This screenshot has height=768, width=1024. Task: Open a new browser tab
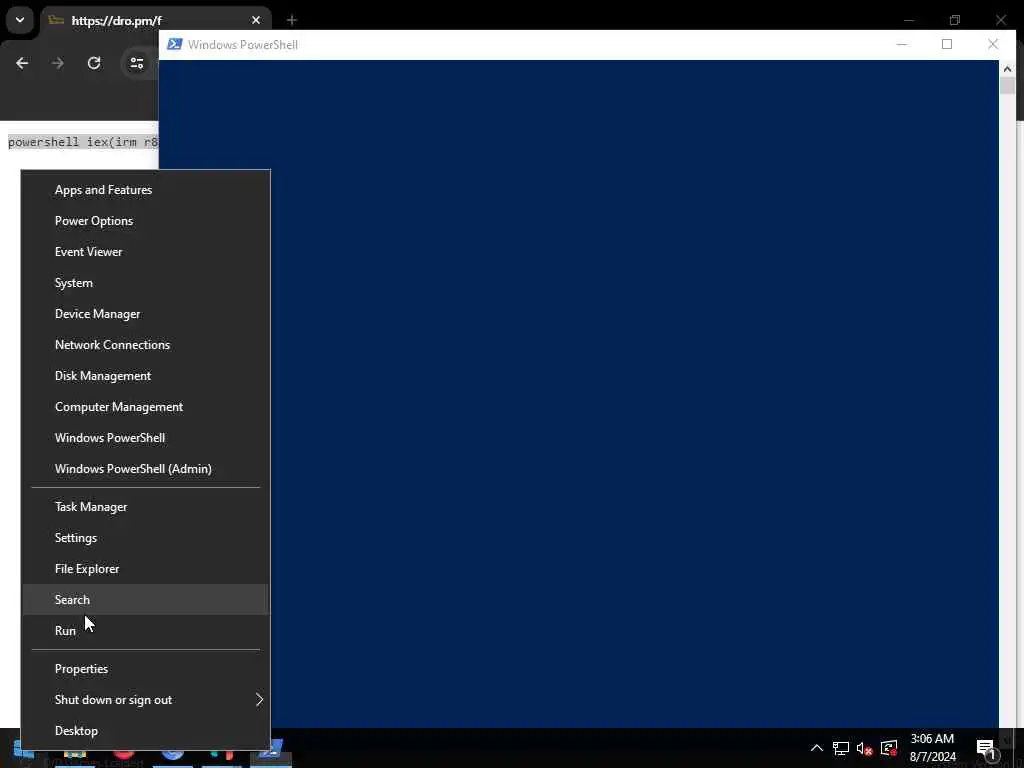(292, 20)
